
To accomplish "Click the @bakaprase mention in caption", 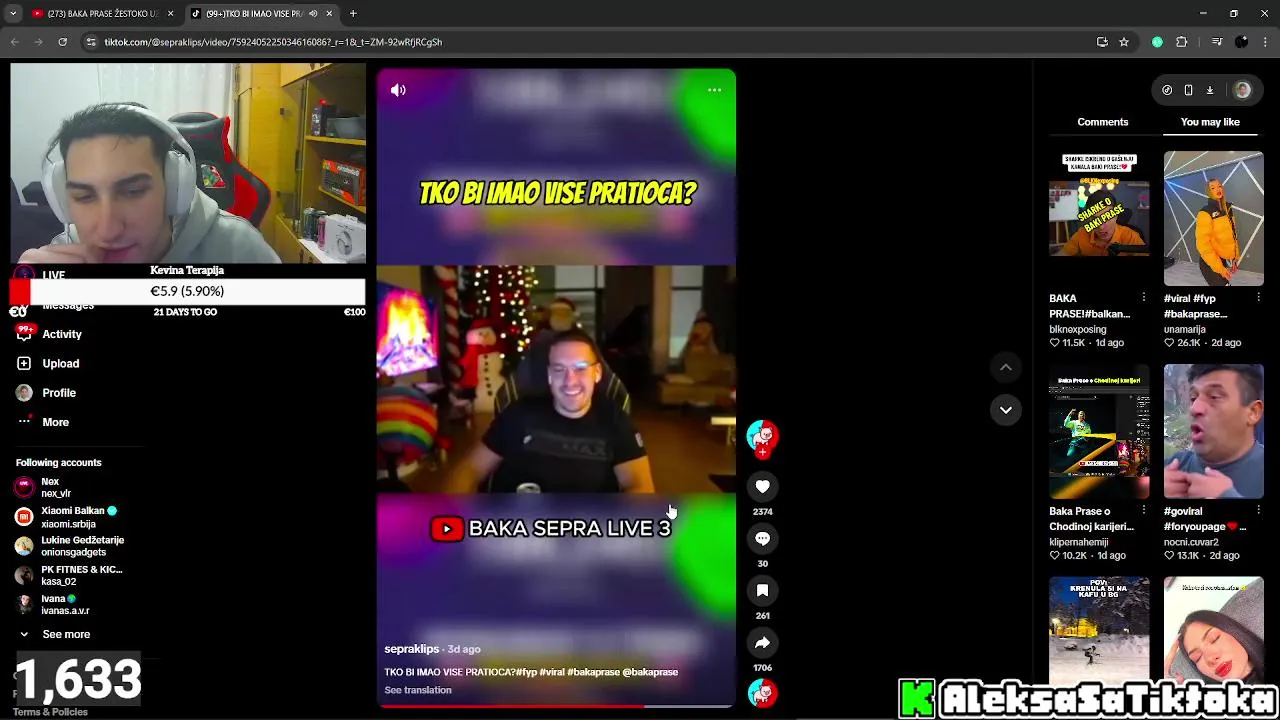I will [x=650, y=672].
